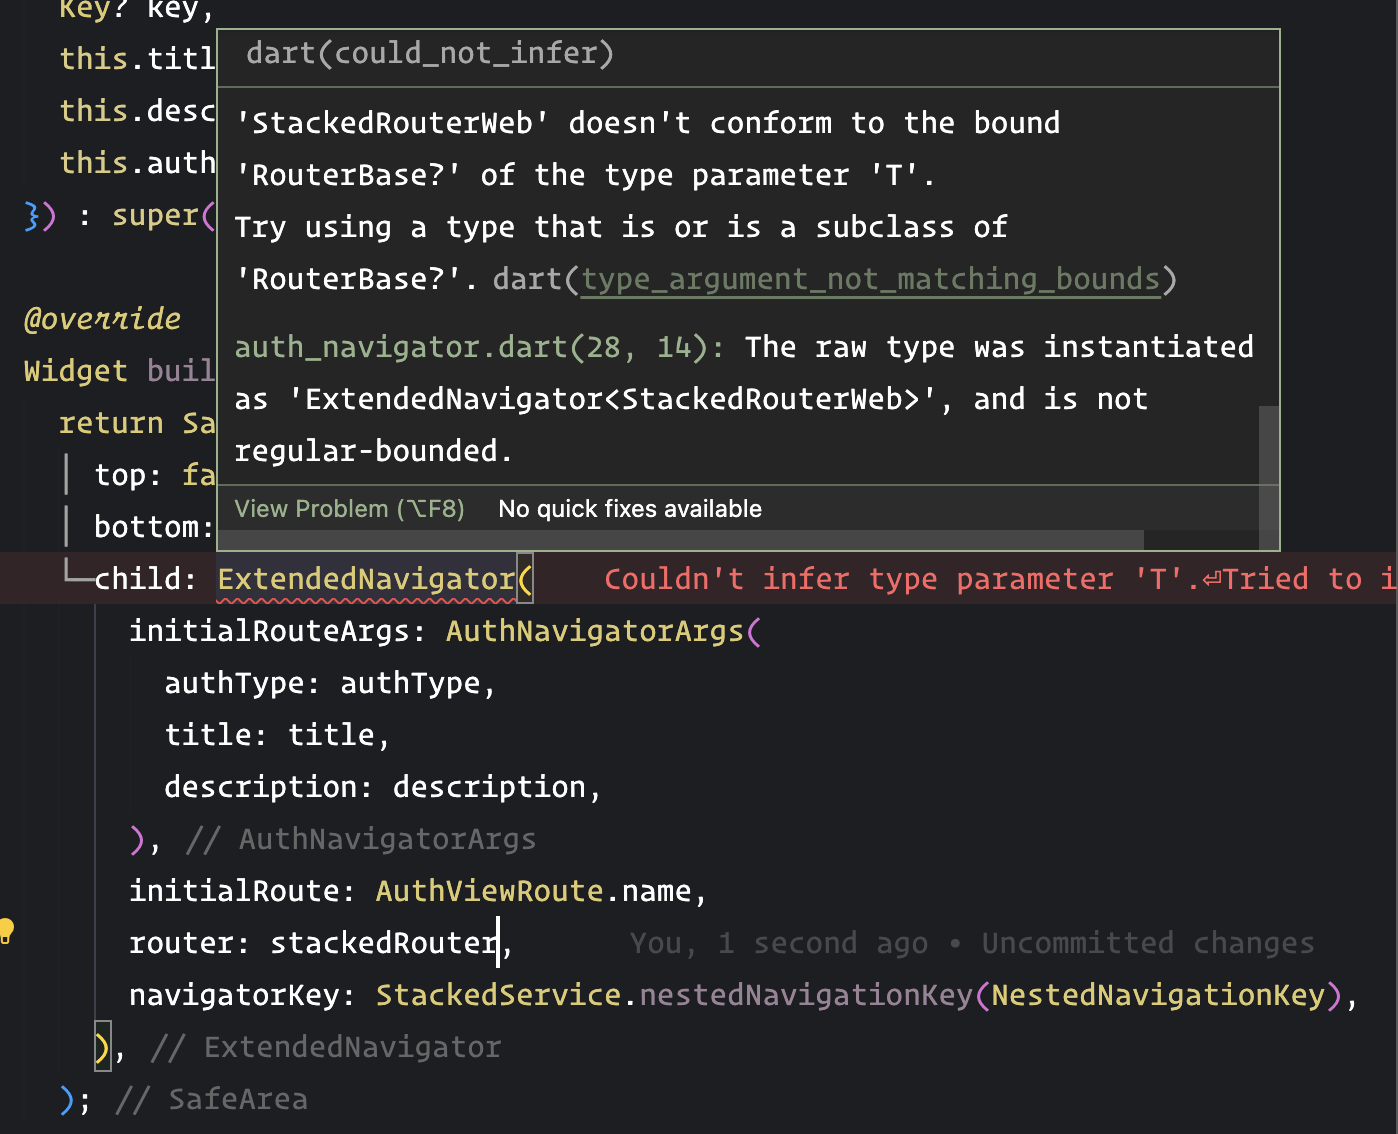Click AuthNavigatorArgs in the initialRouteArgs line
Viewport: 1398px width, 1134px height.
595,631
